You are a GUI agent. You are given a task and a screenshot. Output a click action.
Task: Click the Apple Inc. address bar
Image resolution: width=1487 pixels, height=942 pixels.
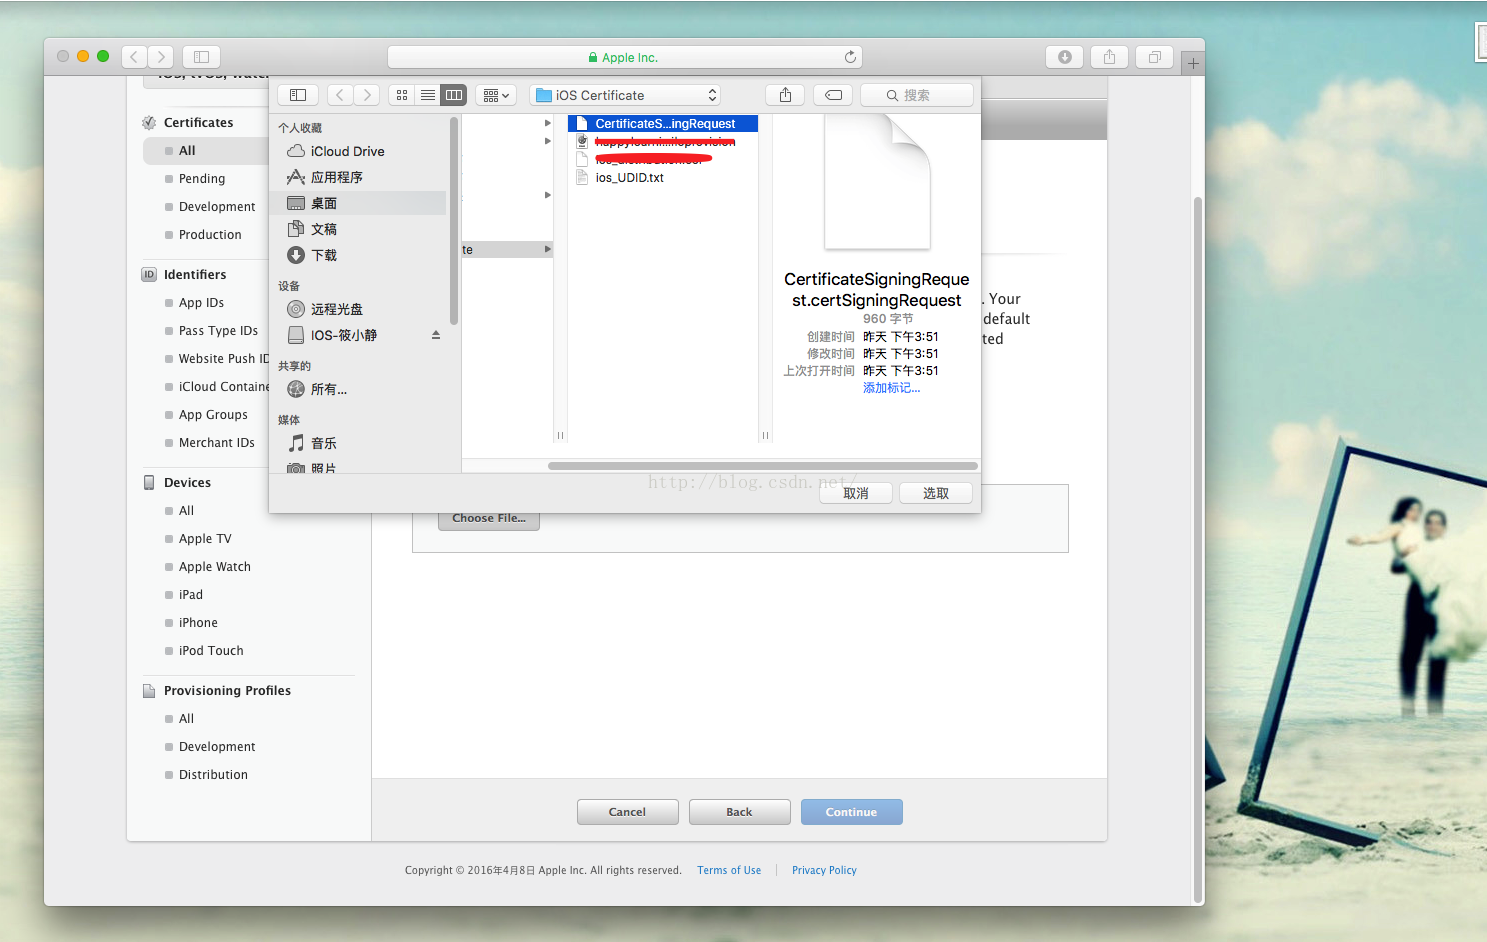point(625,57)
